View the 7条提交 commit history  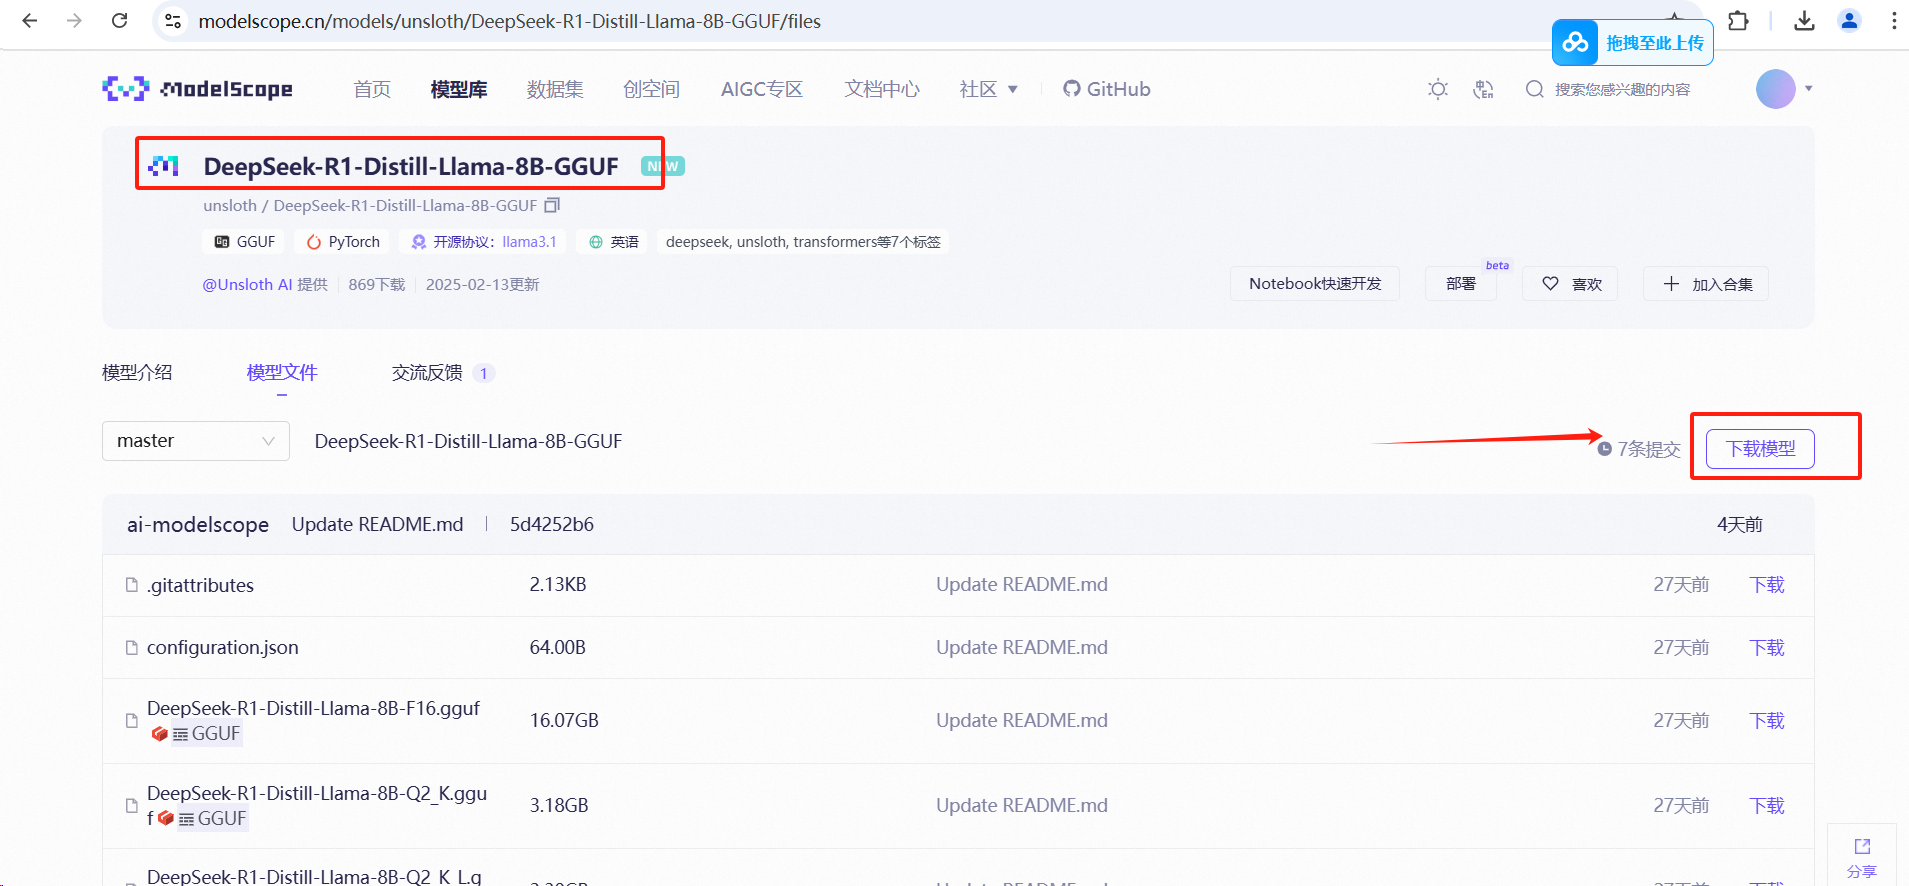[1639, 449]
